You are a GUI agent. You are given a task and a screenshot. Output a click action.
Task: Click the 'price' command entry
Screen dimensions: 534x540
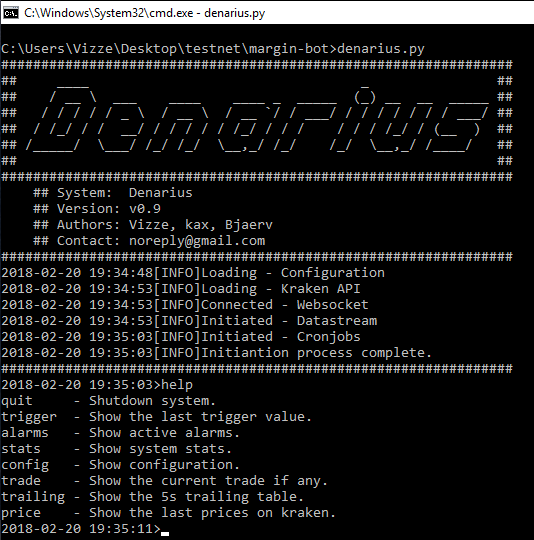[x=21, y=513]
